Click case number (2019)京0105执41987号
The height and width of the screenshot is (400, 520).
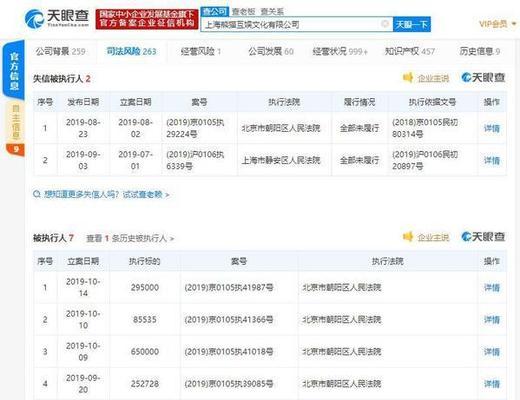(229, 287)
